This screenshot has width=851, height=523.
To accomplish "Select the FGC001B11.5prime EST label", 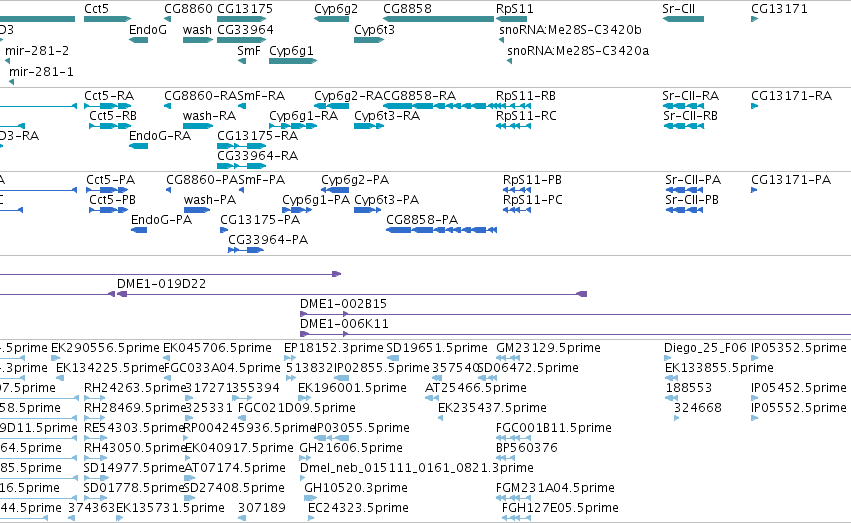I will tap(554, 429).
